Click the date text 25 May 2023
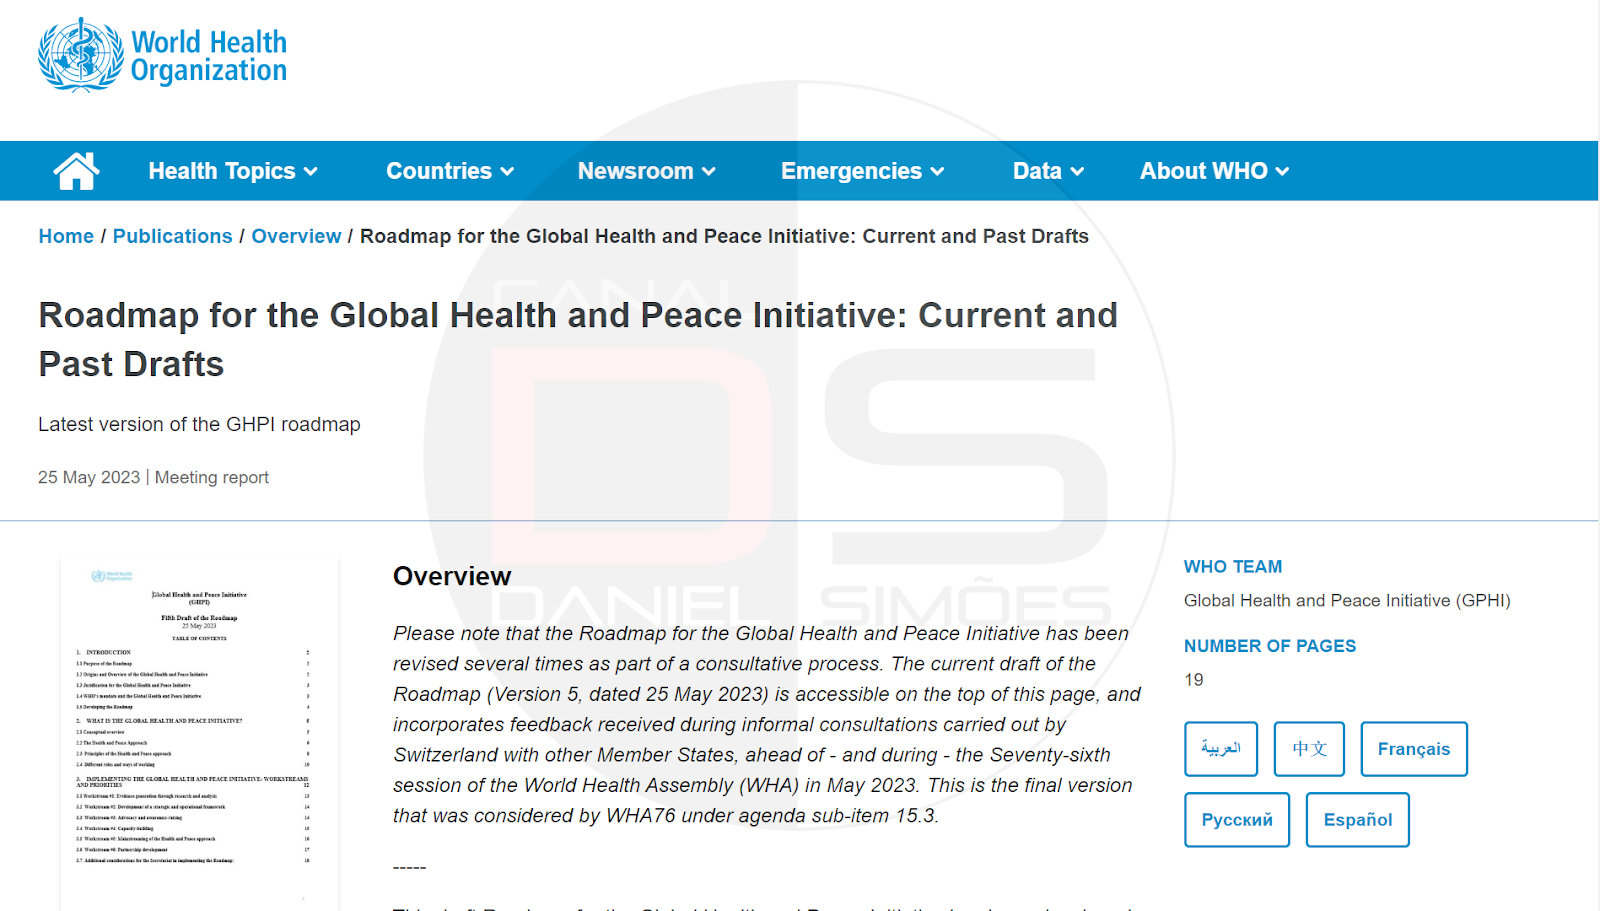This screenshot has width=1600, height=911. (x=89, y=478)
